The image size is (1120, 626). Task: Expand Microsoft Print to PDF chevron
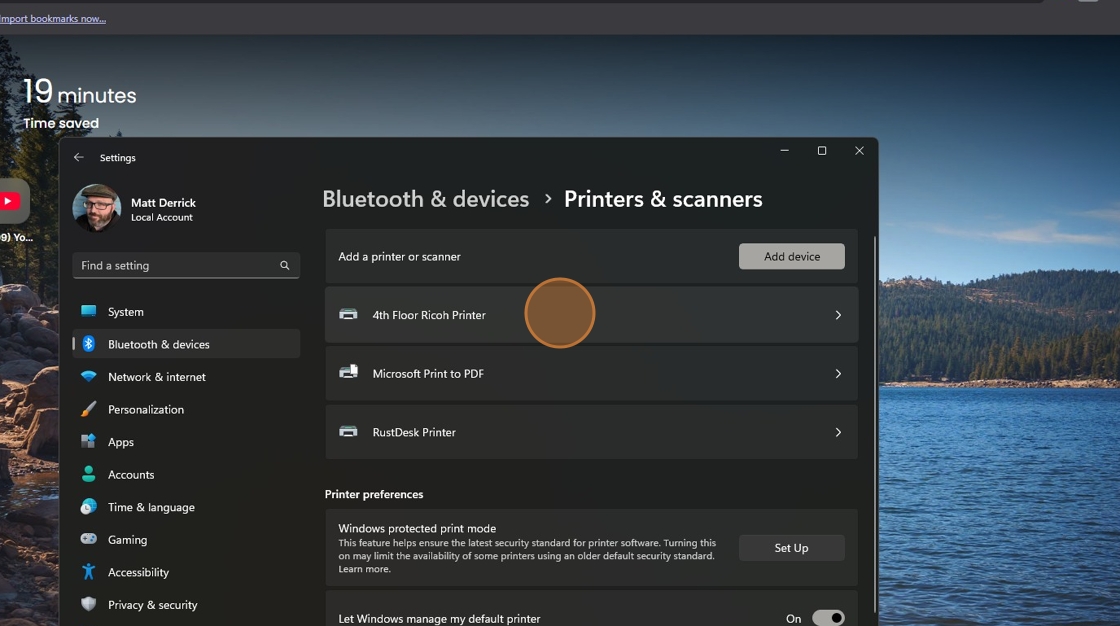pyautogui.click(x=838, y=374)
